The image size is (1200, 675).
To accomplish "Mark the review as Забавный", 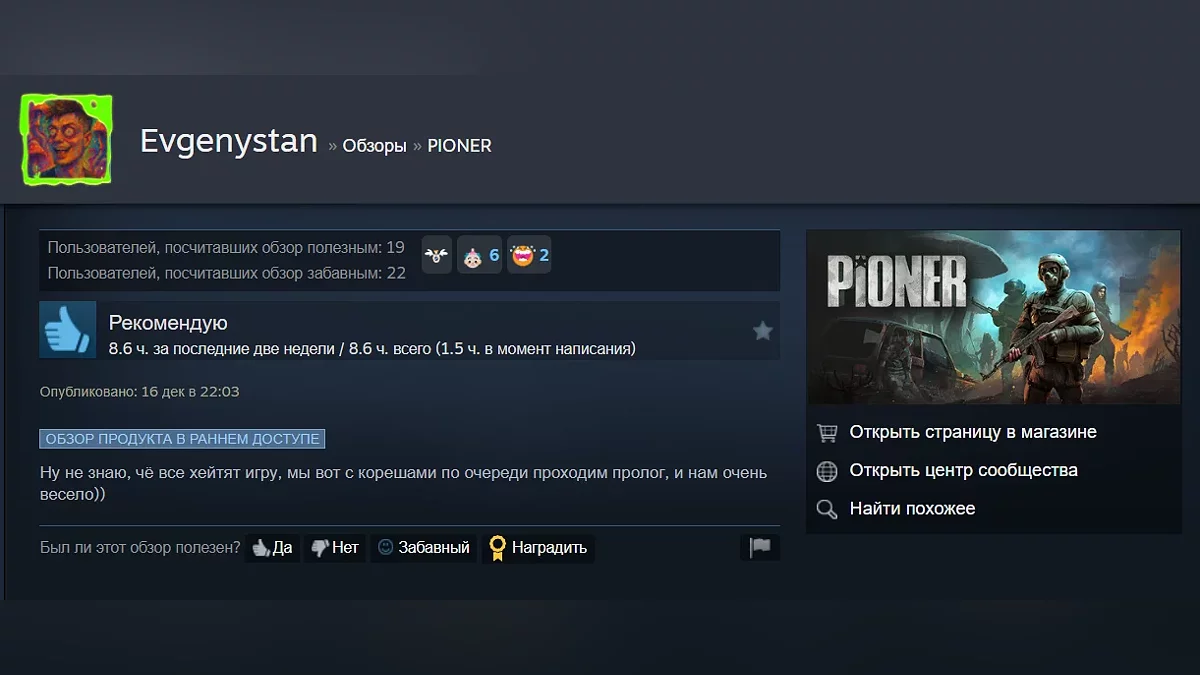I will coord(423,548).
